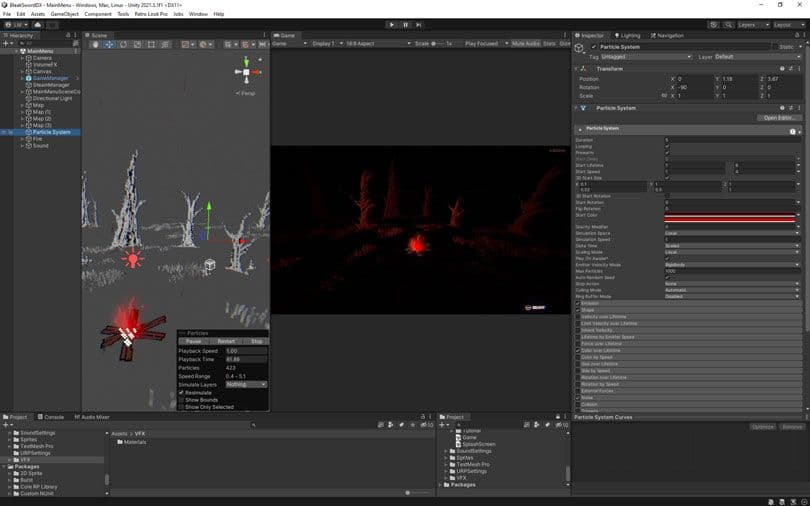Screen dimensions: 810x506
Task: Select the Hand view tool in Scene
Action: [x=96, y=45]
